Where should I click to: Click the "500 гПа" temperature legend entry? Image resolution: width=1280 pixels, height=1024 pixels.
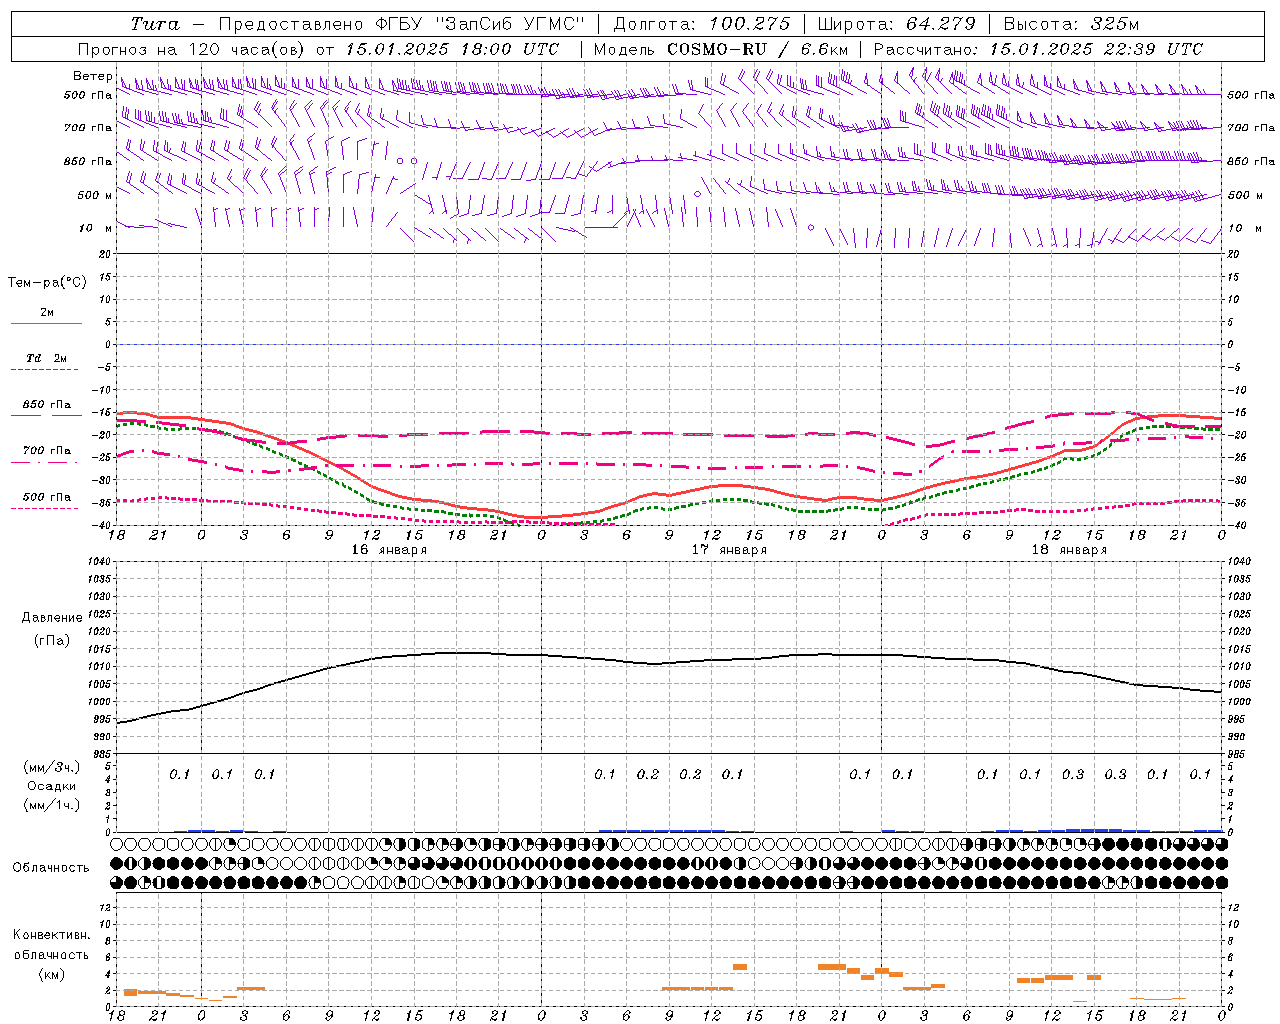pyautogui.click(x=47, y=497)
